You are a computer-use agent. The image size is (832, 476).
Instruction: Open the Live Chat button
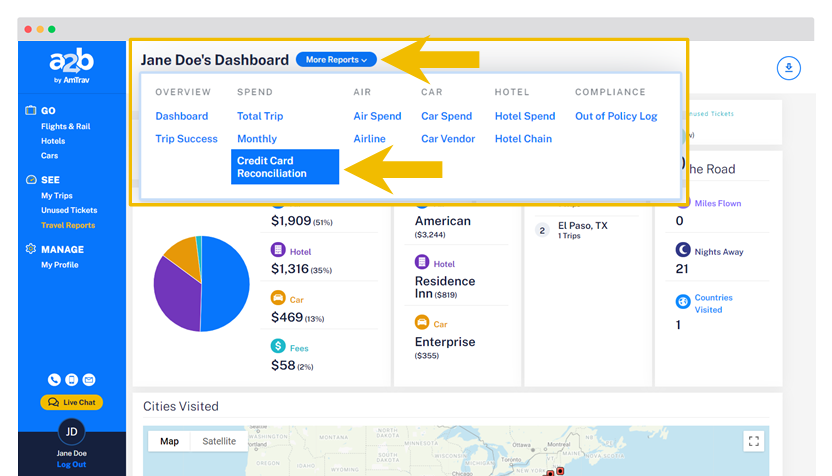point(71,402)
